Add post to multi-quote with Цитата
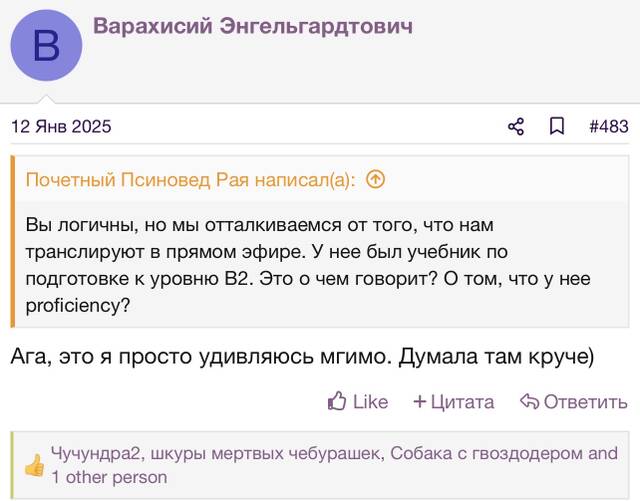The height and width of the screenshot is (501, 640). (454, 402)
